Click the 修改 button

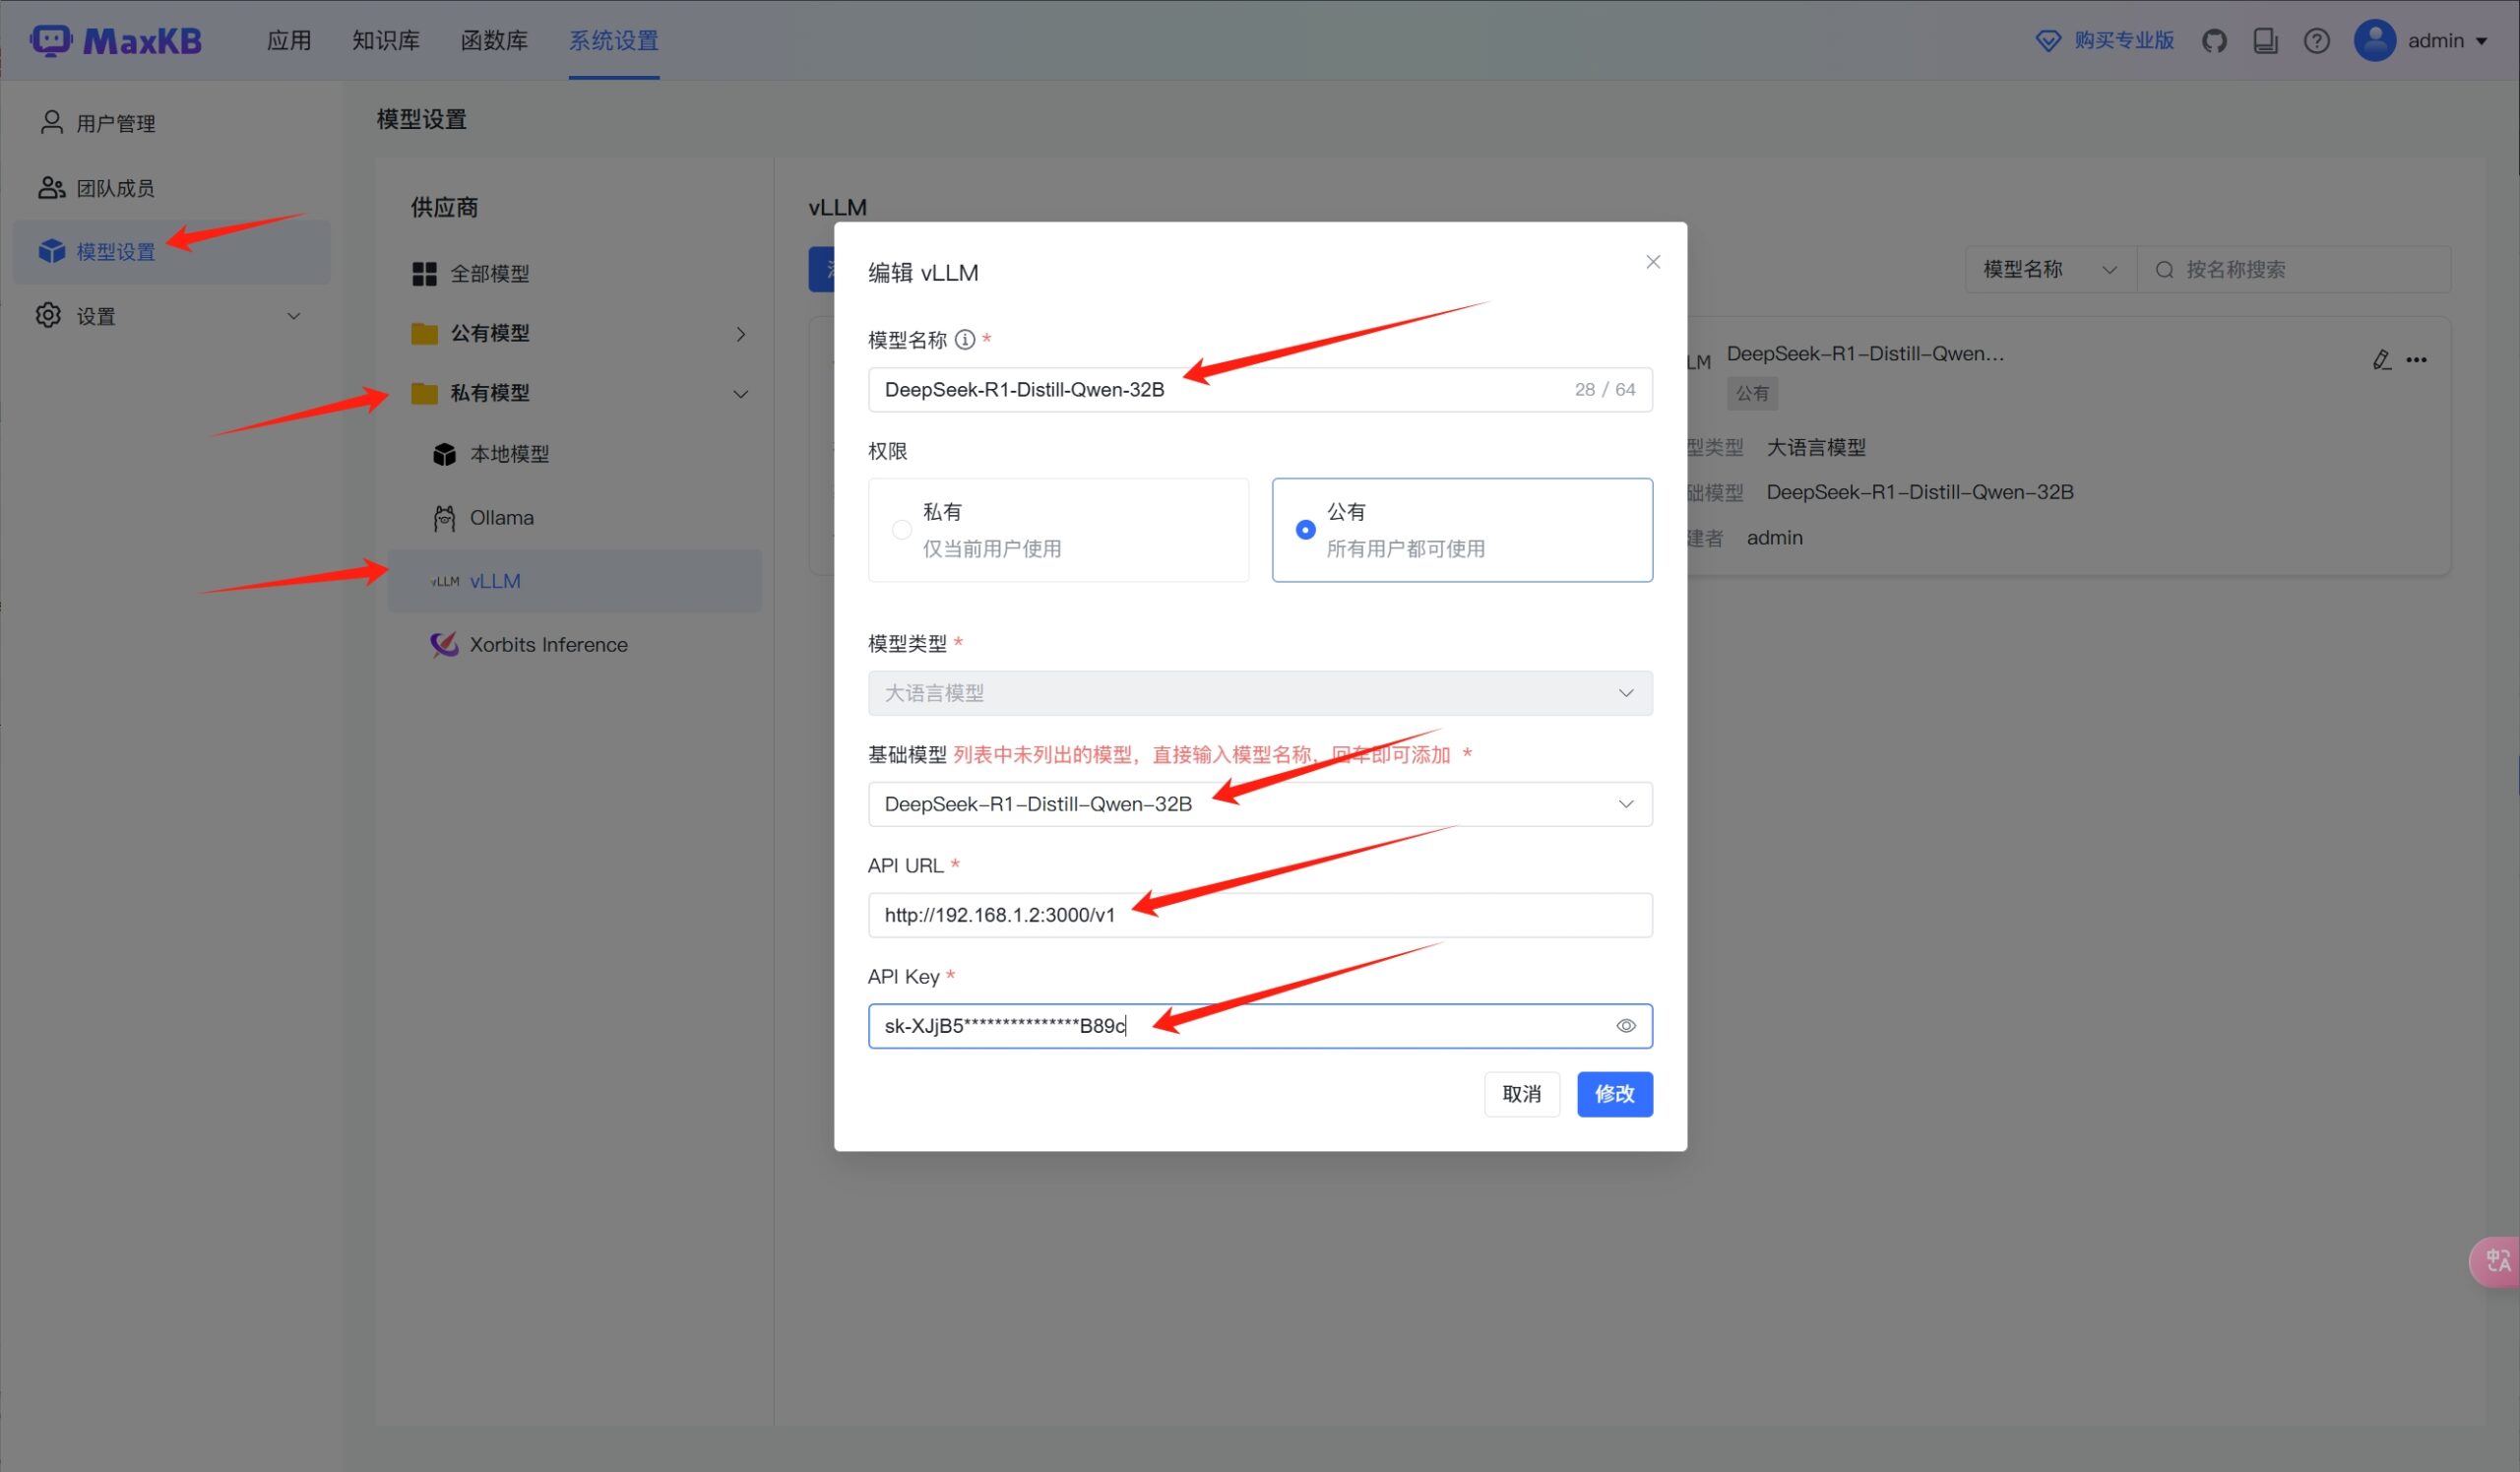(1614, 1094)
